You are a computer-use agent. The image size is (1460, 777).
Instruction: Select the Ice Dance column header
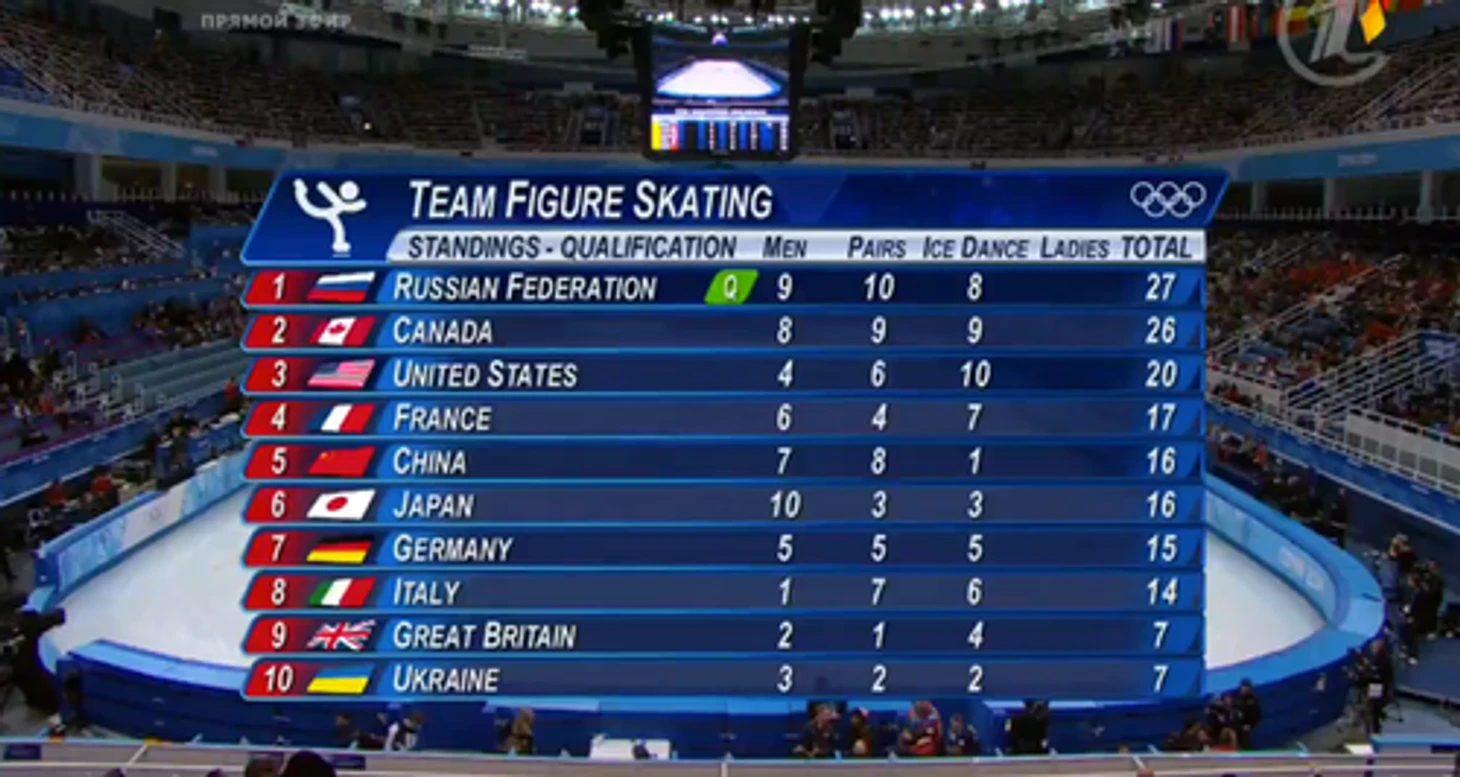975,248
